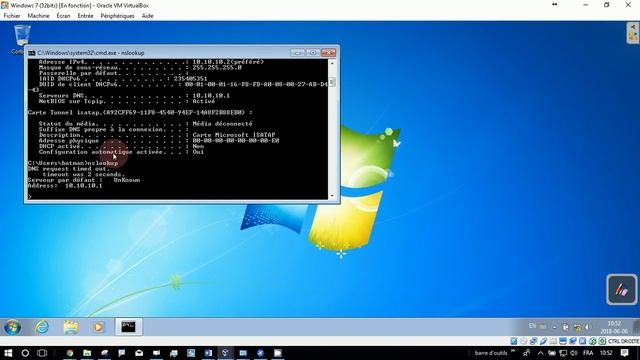
Task: Click the shared folders indicator in VirtualBox status bar
Action: click(553, 341)
